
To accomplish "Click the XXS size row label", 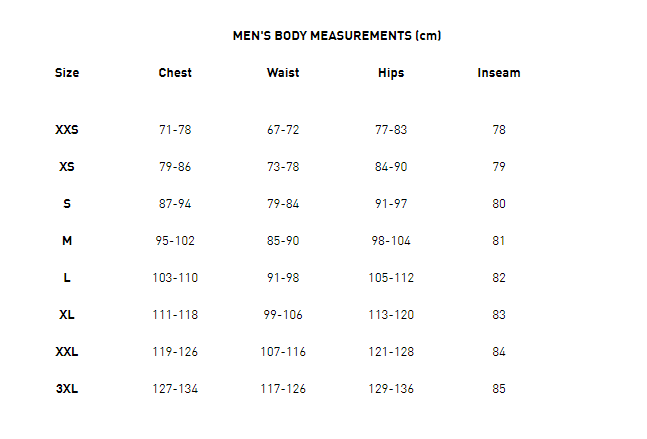I will 67,130.
